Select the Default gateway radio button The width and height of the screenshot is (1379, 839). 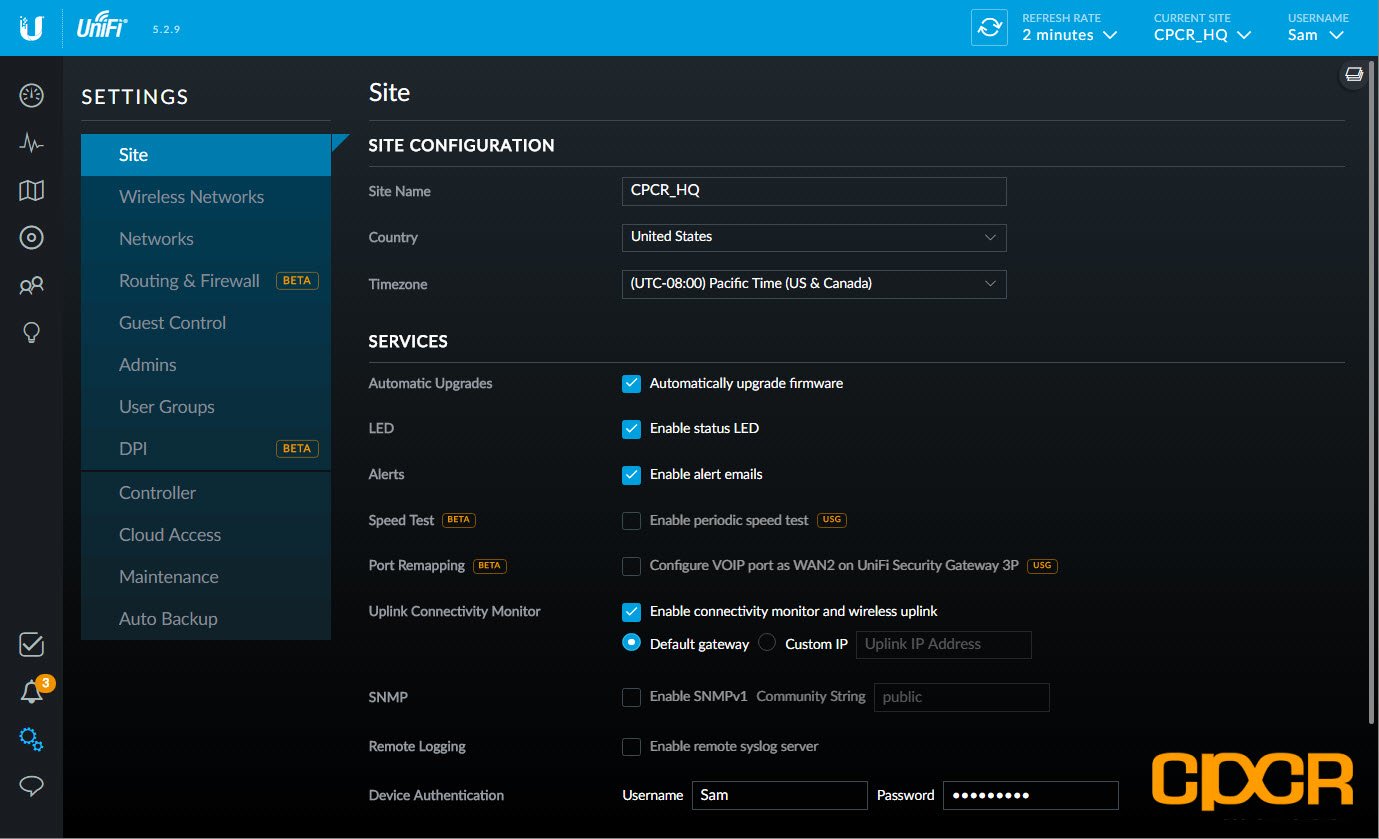point(631,643)
